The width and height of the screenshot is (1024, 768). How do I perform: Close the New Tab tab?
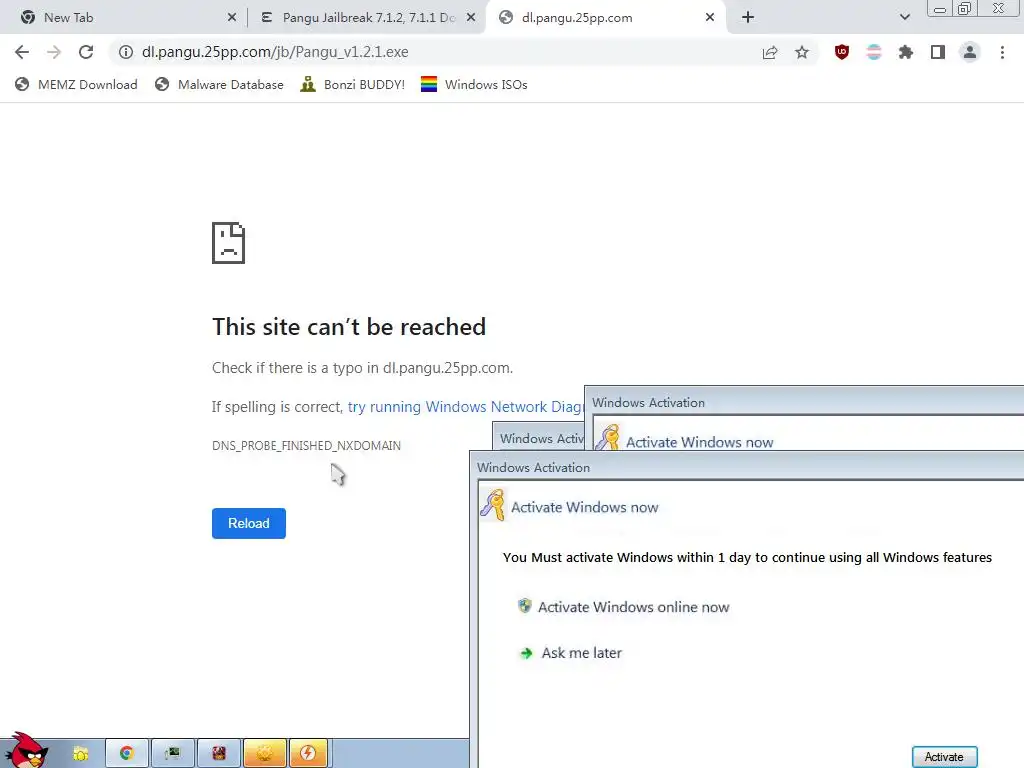click(232, 18)
